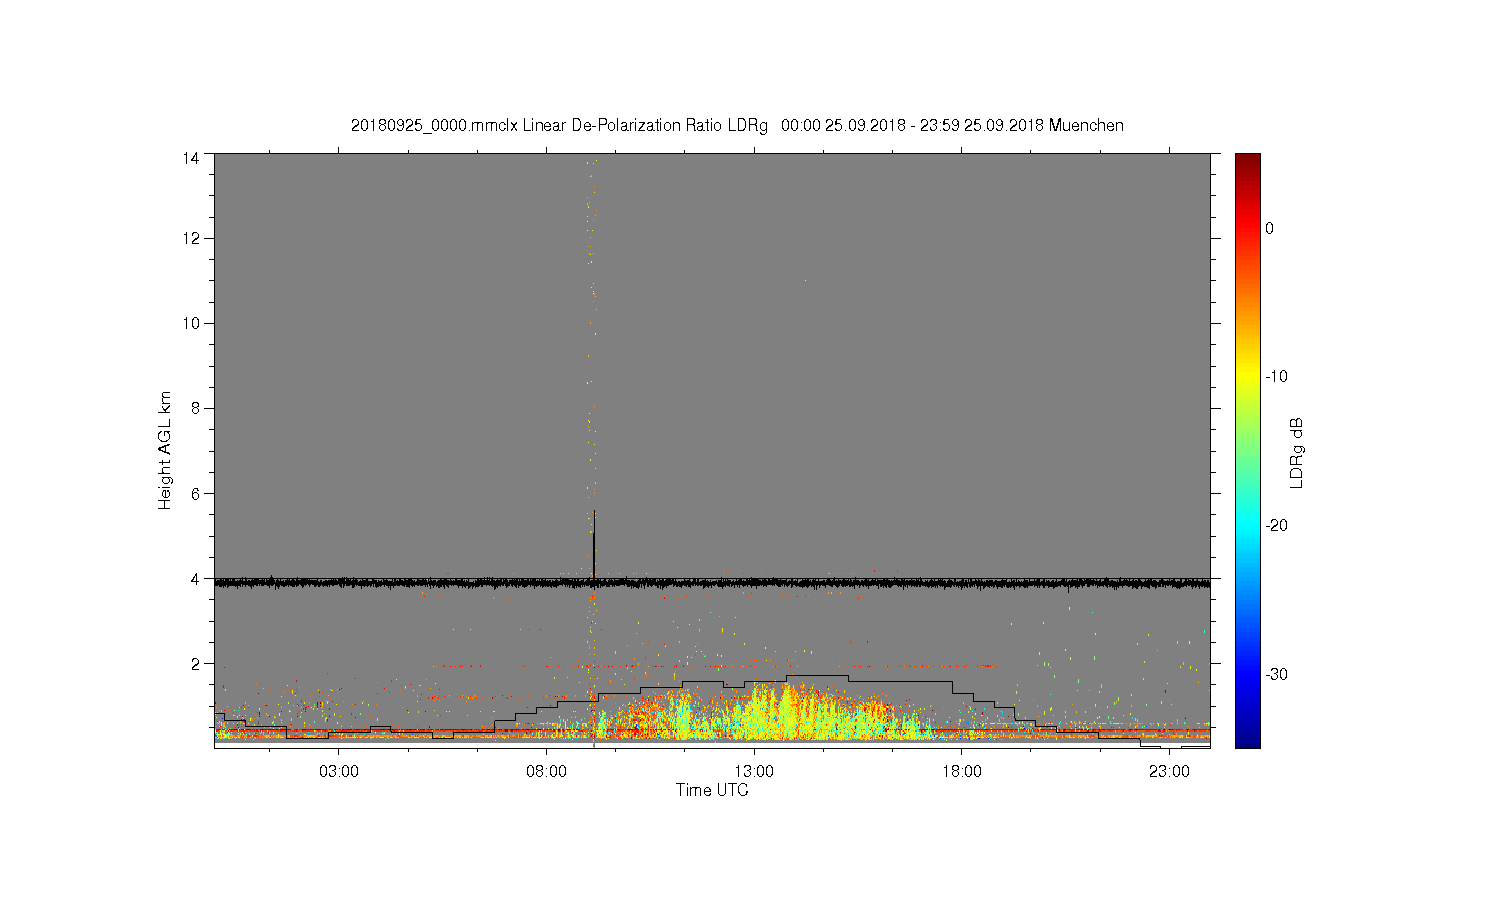Click the 'Height AGL km' y-axis label
The height and width of the screenshot is (900, 1500).
165,450
